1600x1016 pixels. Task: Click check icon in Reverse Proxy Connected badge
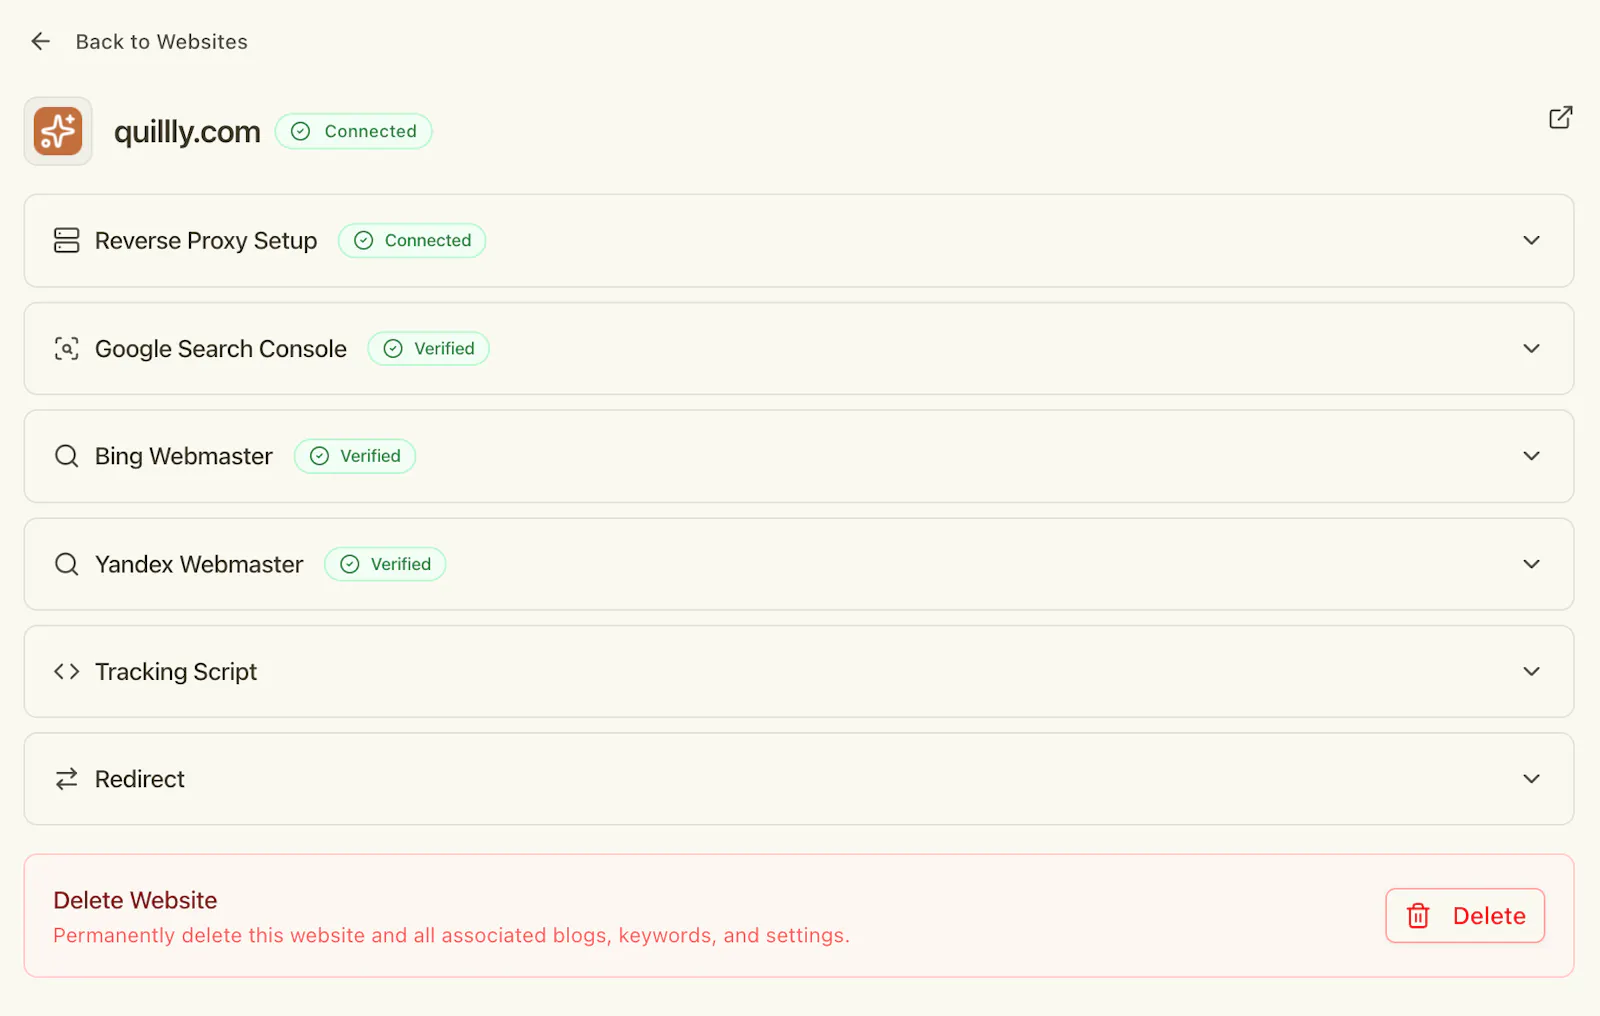(x=364, y=240)
